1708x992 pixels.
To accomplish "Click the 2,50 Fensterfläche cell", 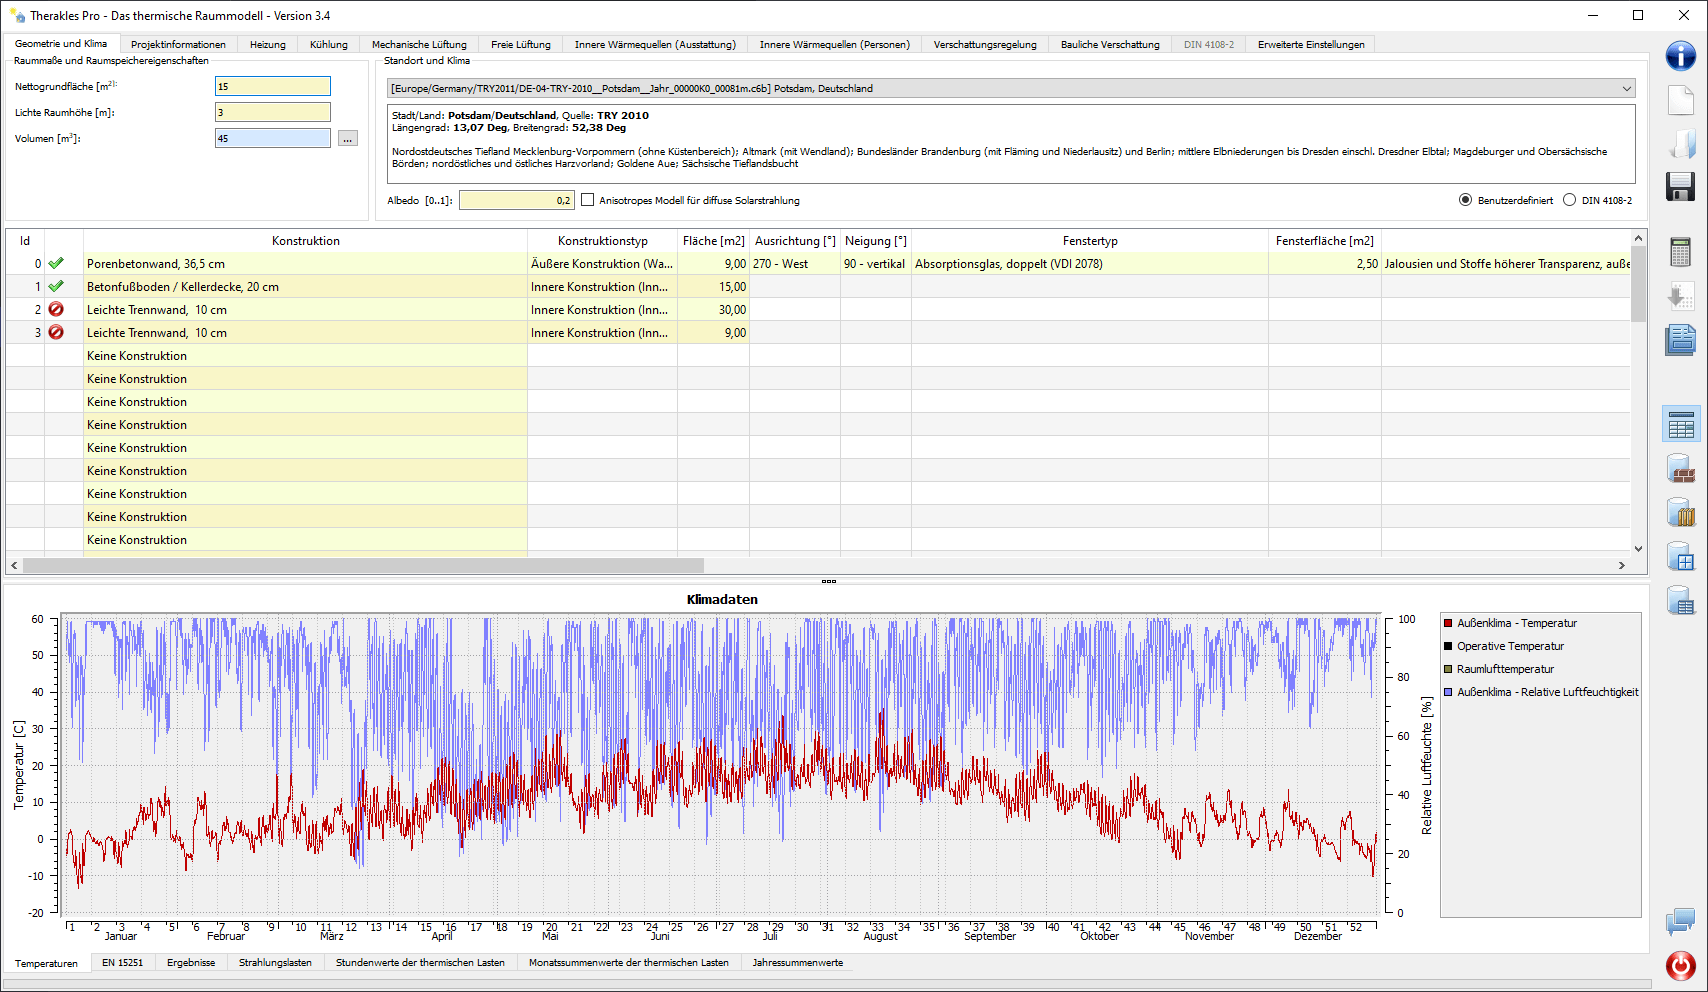I will coord(1325,264).
